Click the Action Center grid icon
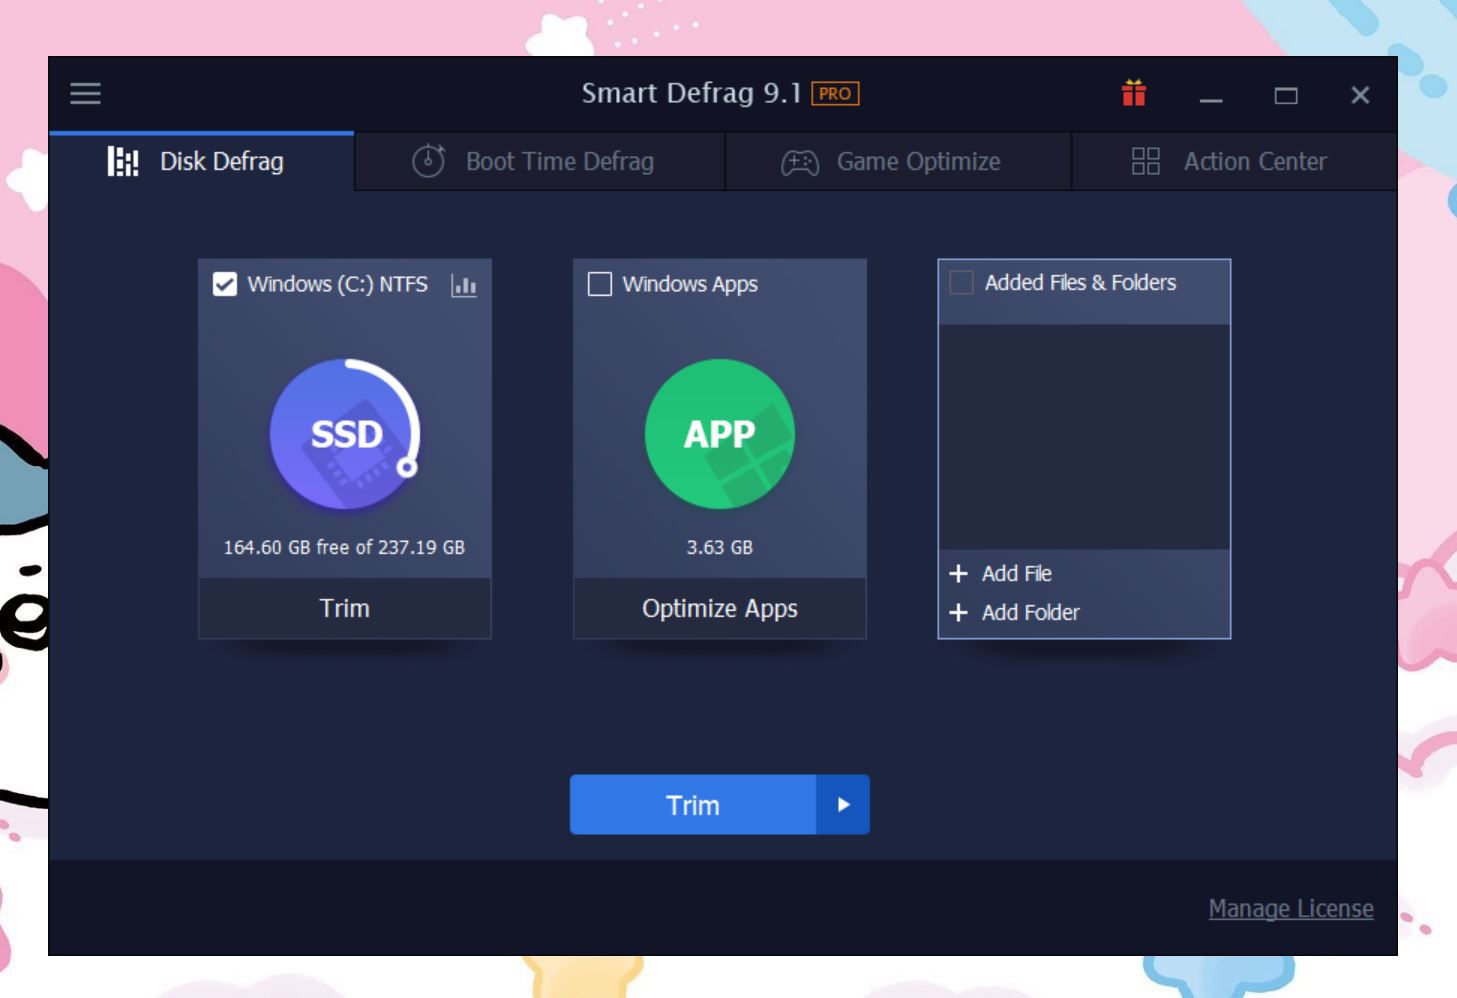The height and width of the screenshot is (998, 1457). pos(1146,161)
